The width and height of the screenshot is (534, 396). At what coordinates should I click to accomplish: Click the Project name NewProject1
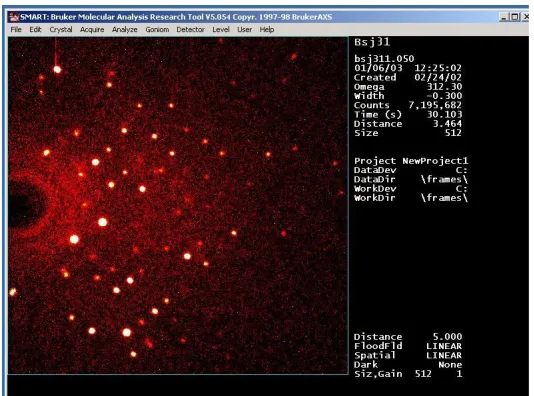435,161
